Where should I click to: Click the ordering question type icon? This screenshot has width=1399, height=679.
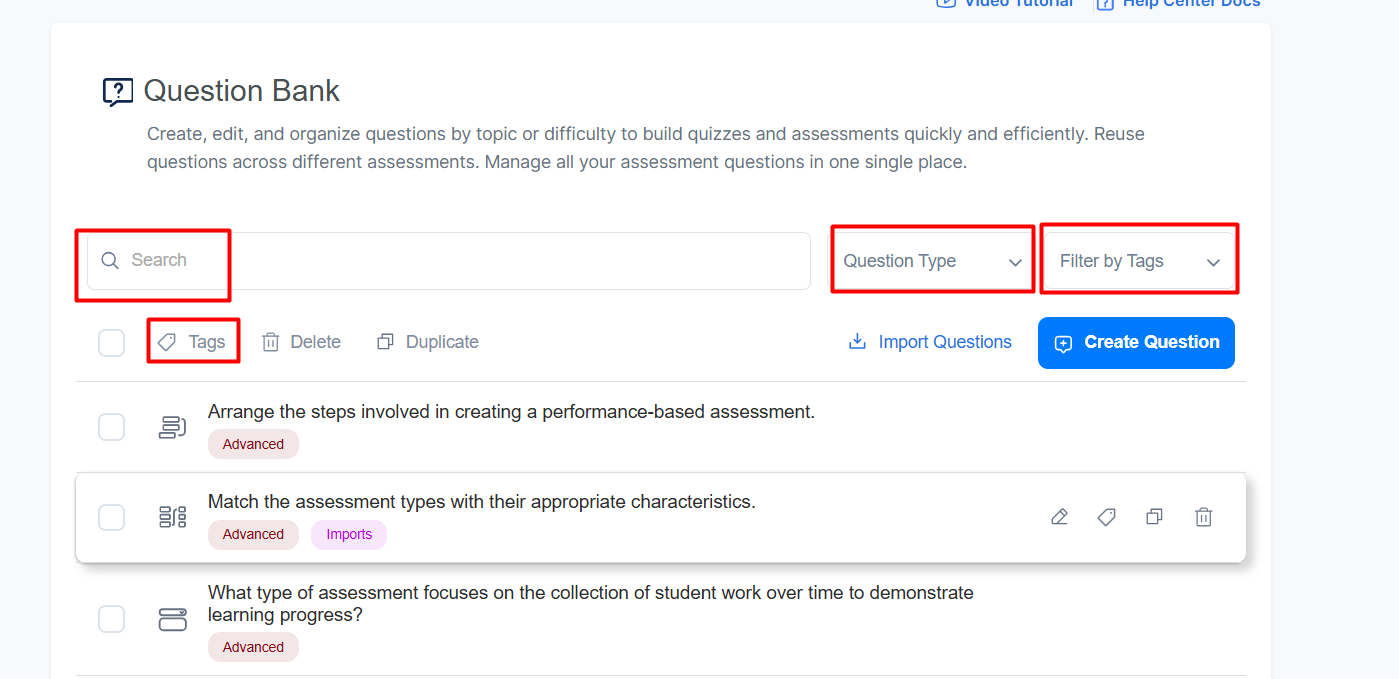172,427
